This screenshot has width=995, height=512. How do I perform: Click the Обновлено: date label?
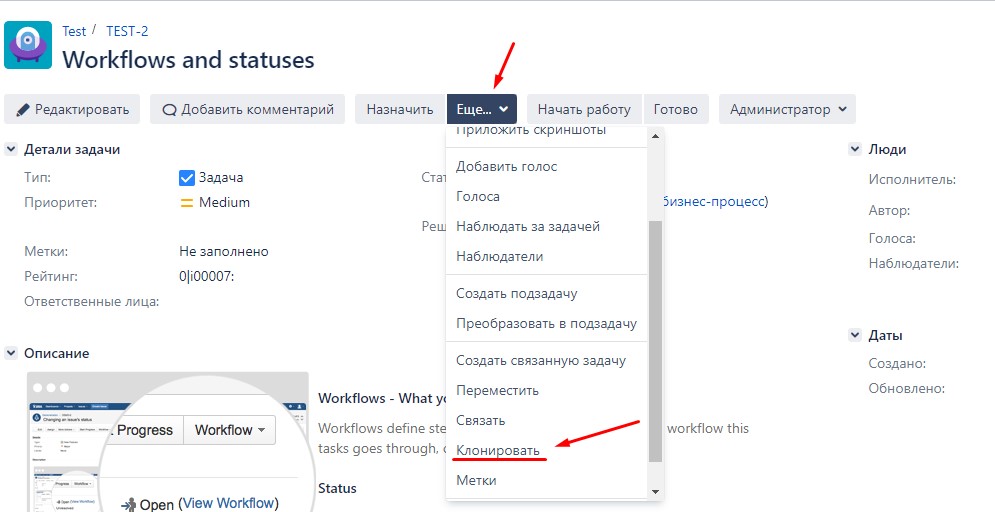click(x=907, y=388)
